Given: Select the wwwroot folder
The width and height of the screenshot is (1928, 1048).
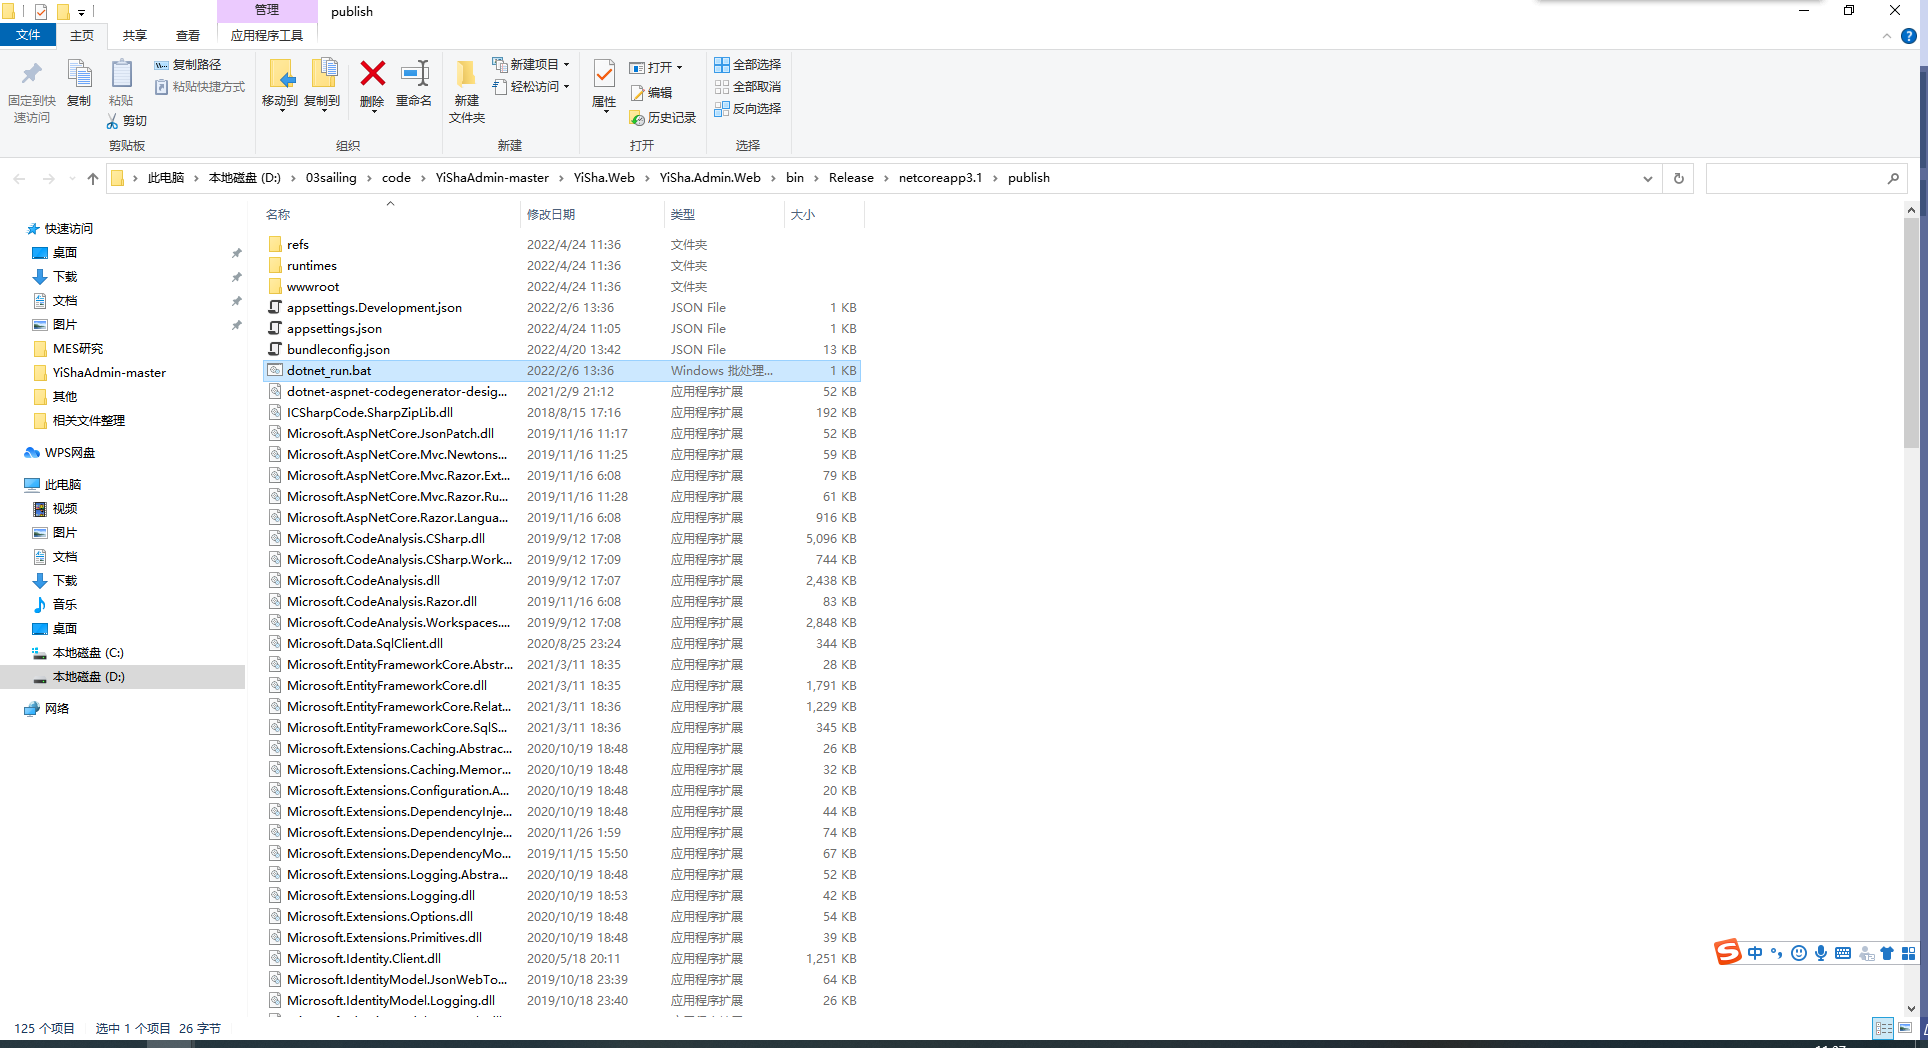Looking at the screenshot, I should click(562, 287).
